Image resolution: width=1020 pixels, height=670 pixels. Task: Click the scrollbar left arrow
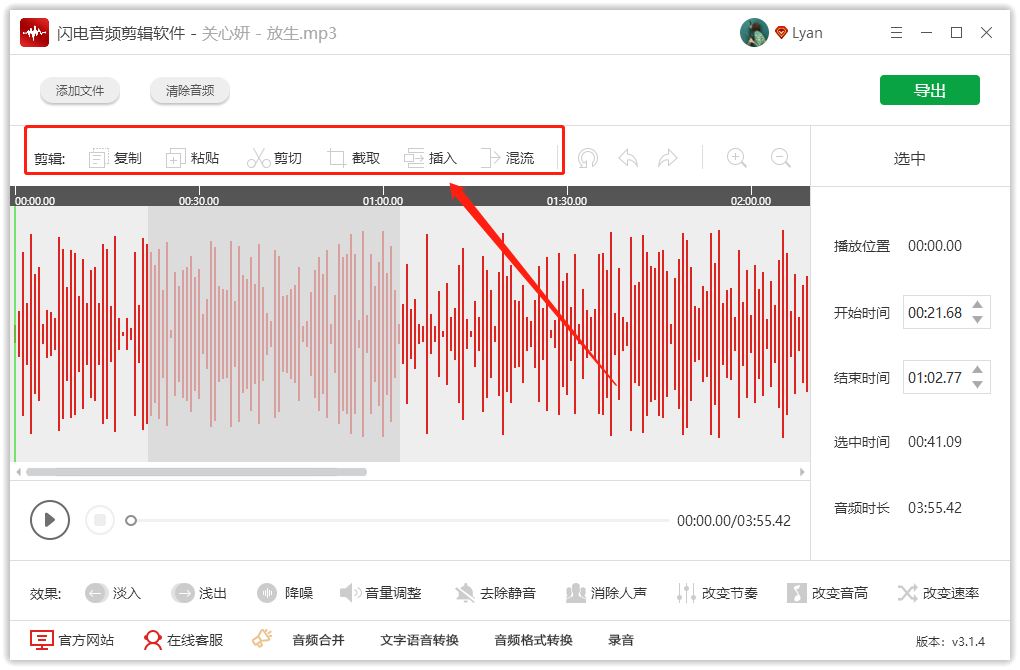click(x=18, y=472)
